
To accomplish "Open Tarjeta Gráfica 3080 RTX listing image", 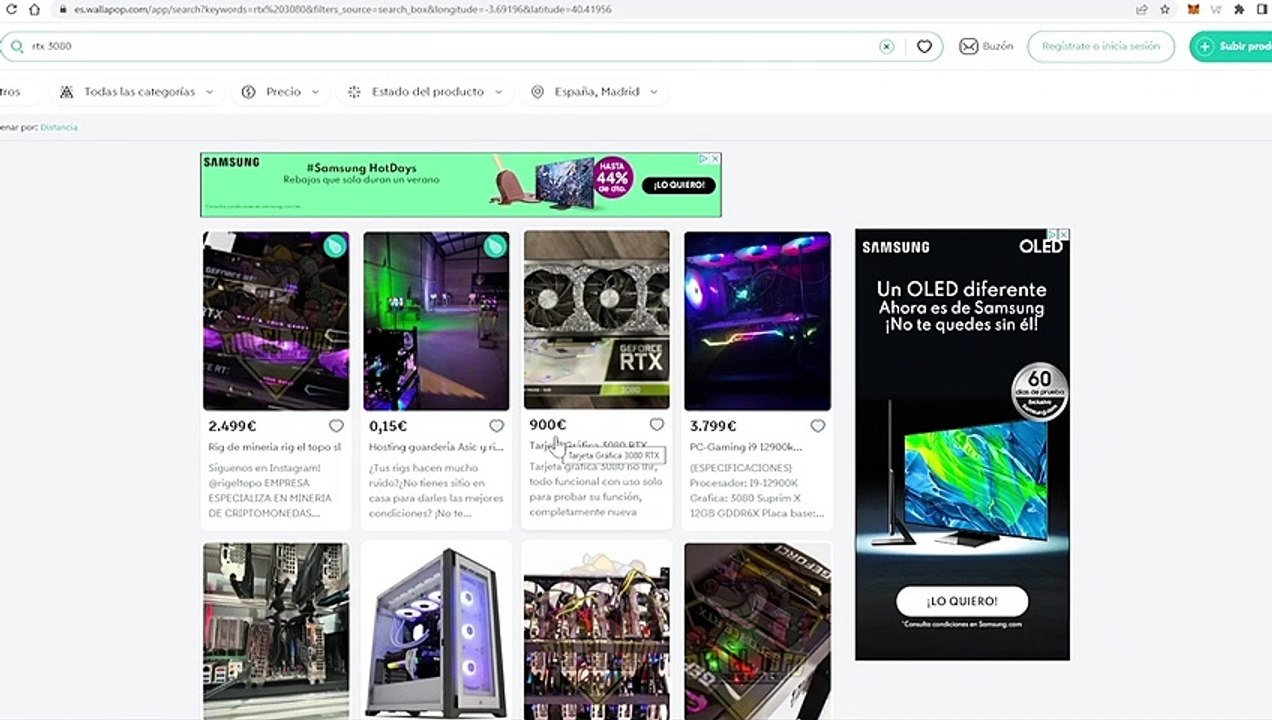I will click(597, 320).
